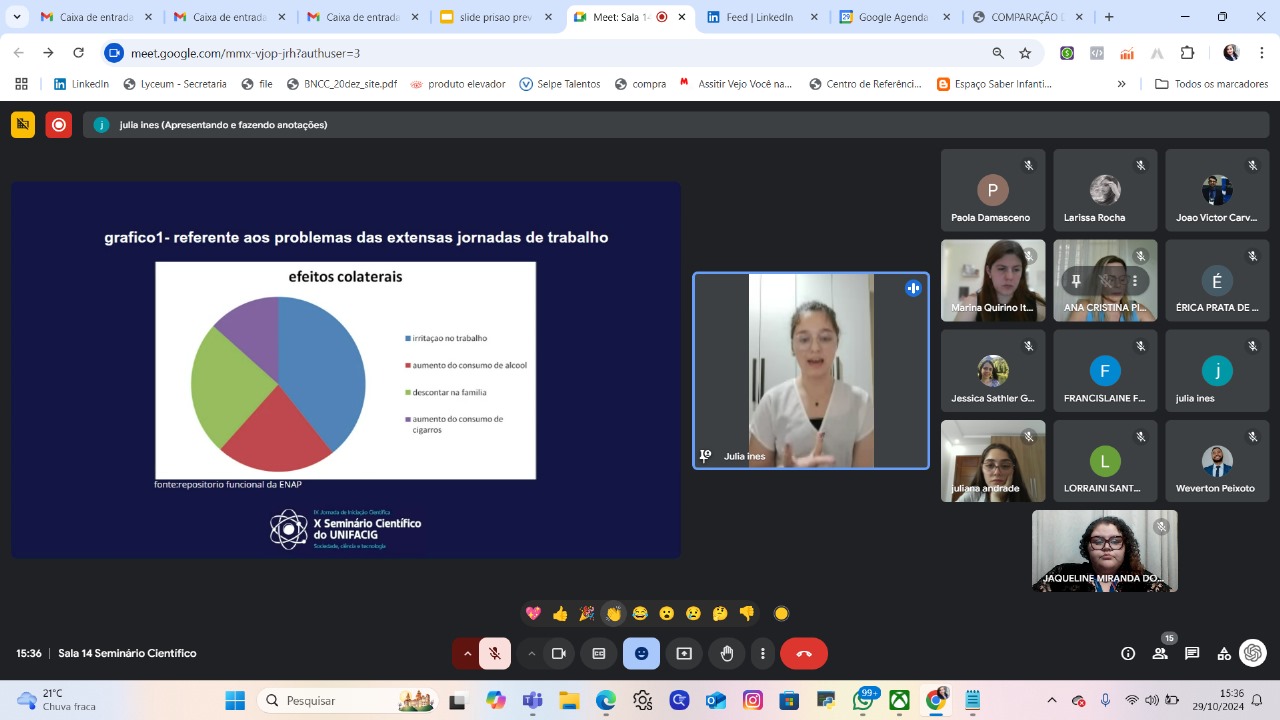Click Jaqueline Miranda's video tile
This screenshot has height=720, width=1280.
1104,550
